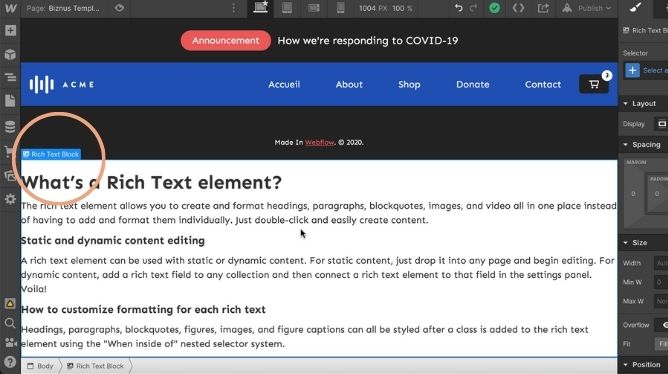Toggle page preview eye icon
668x374 pixels.
click(119, 8)
